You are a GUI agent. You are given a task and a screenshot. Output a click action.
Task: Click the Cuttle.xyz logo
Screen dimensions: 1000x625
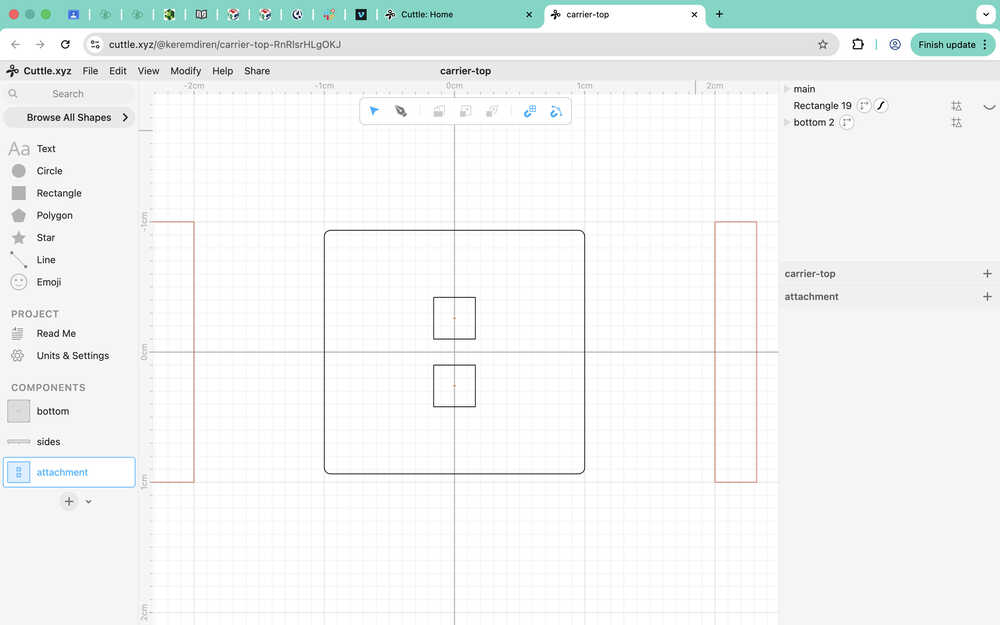click(39, 71)
